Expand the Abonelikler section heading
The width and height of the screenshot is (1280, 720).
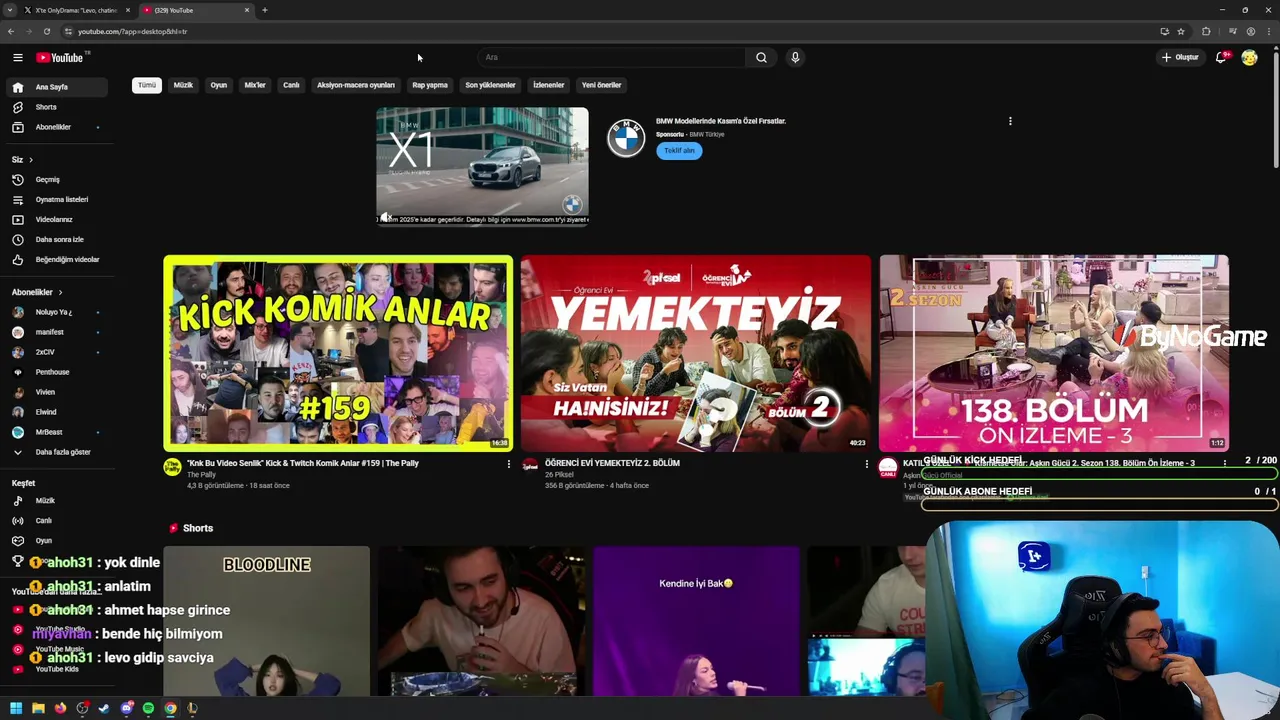point(37,292)
